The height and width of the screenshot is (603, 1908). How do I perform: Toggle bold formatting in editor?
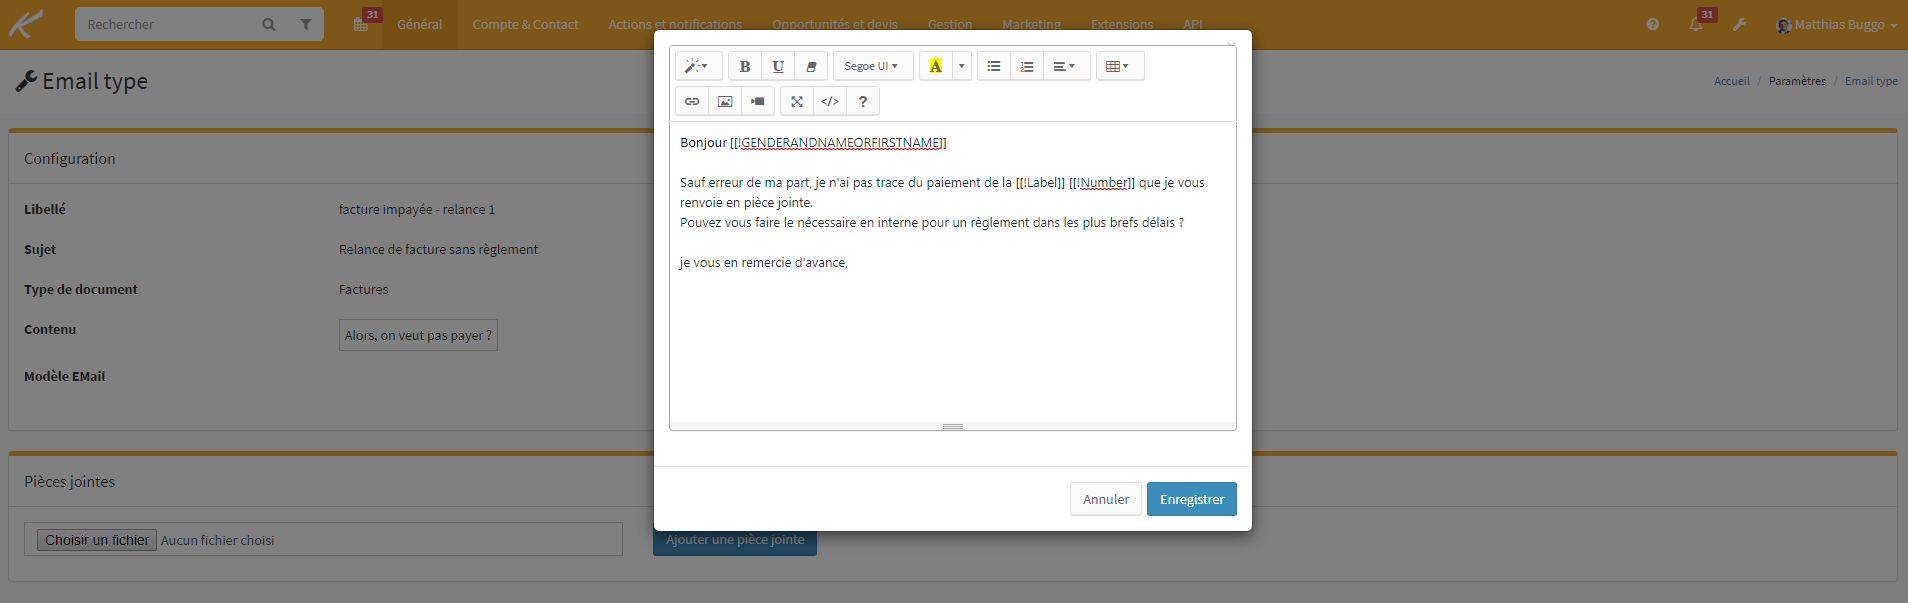[745, 66]
